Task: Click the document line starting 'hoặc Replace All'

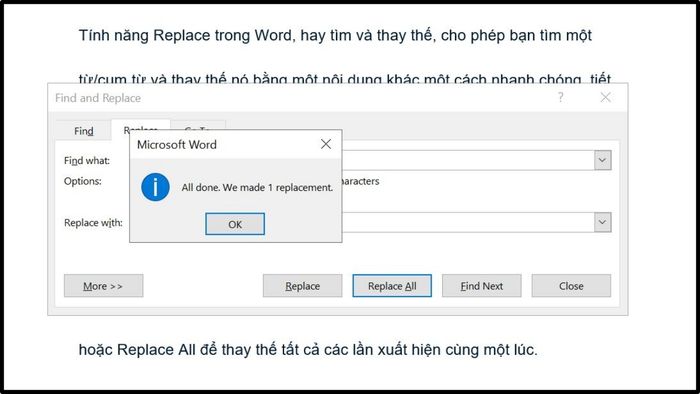Action: (308, 349)
